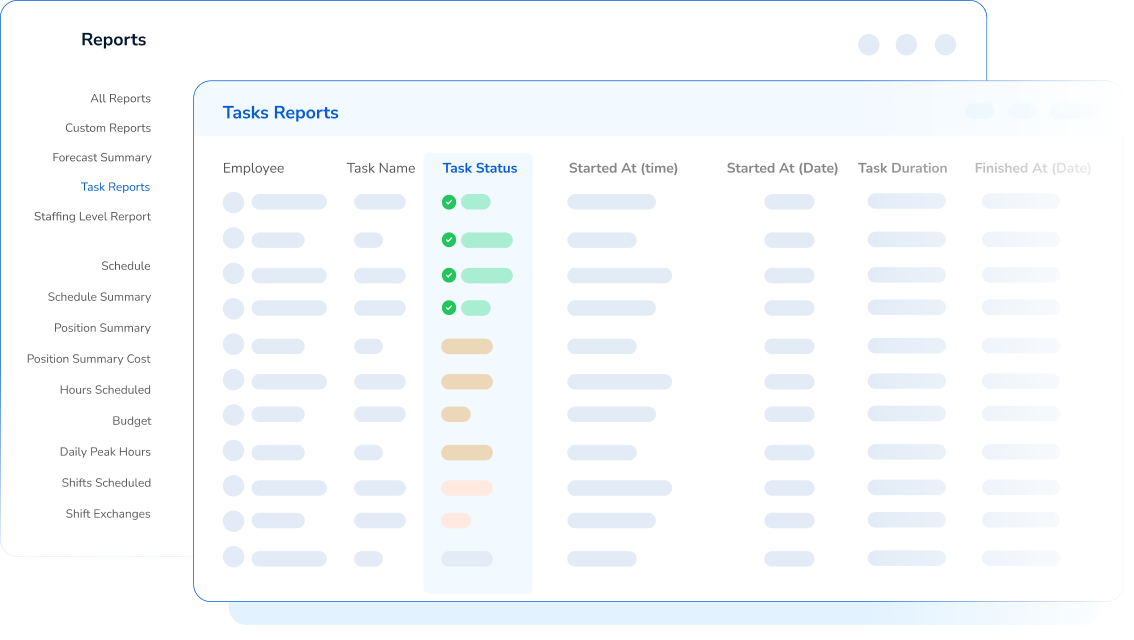1134x640 pixels.
Task: Click the first window control dot on the Reports card
Action: [868, 44]
